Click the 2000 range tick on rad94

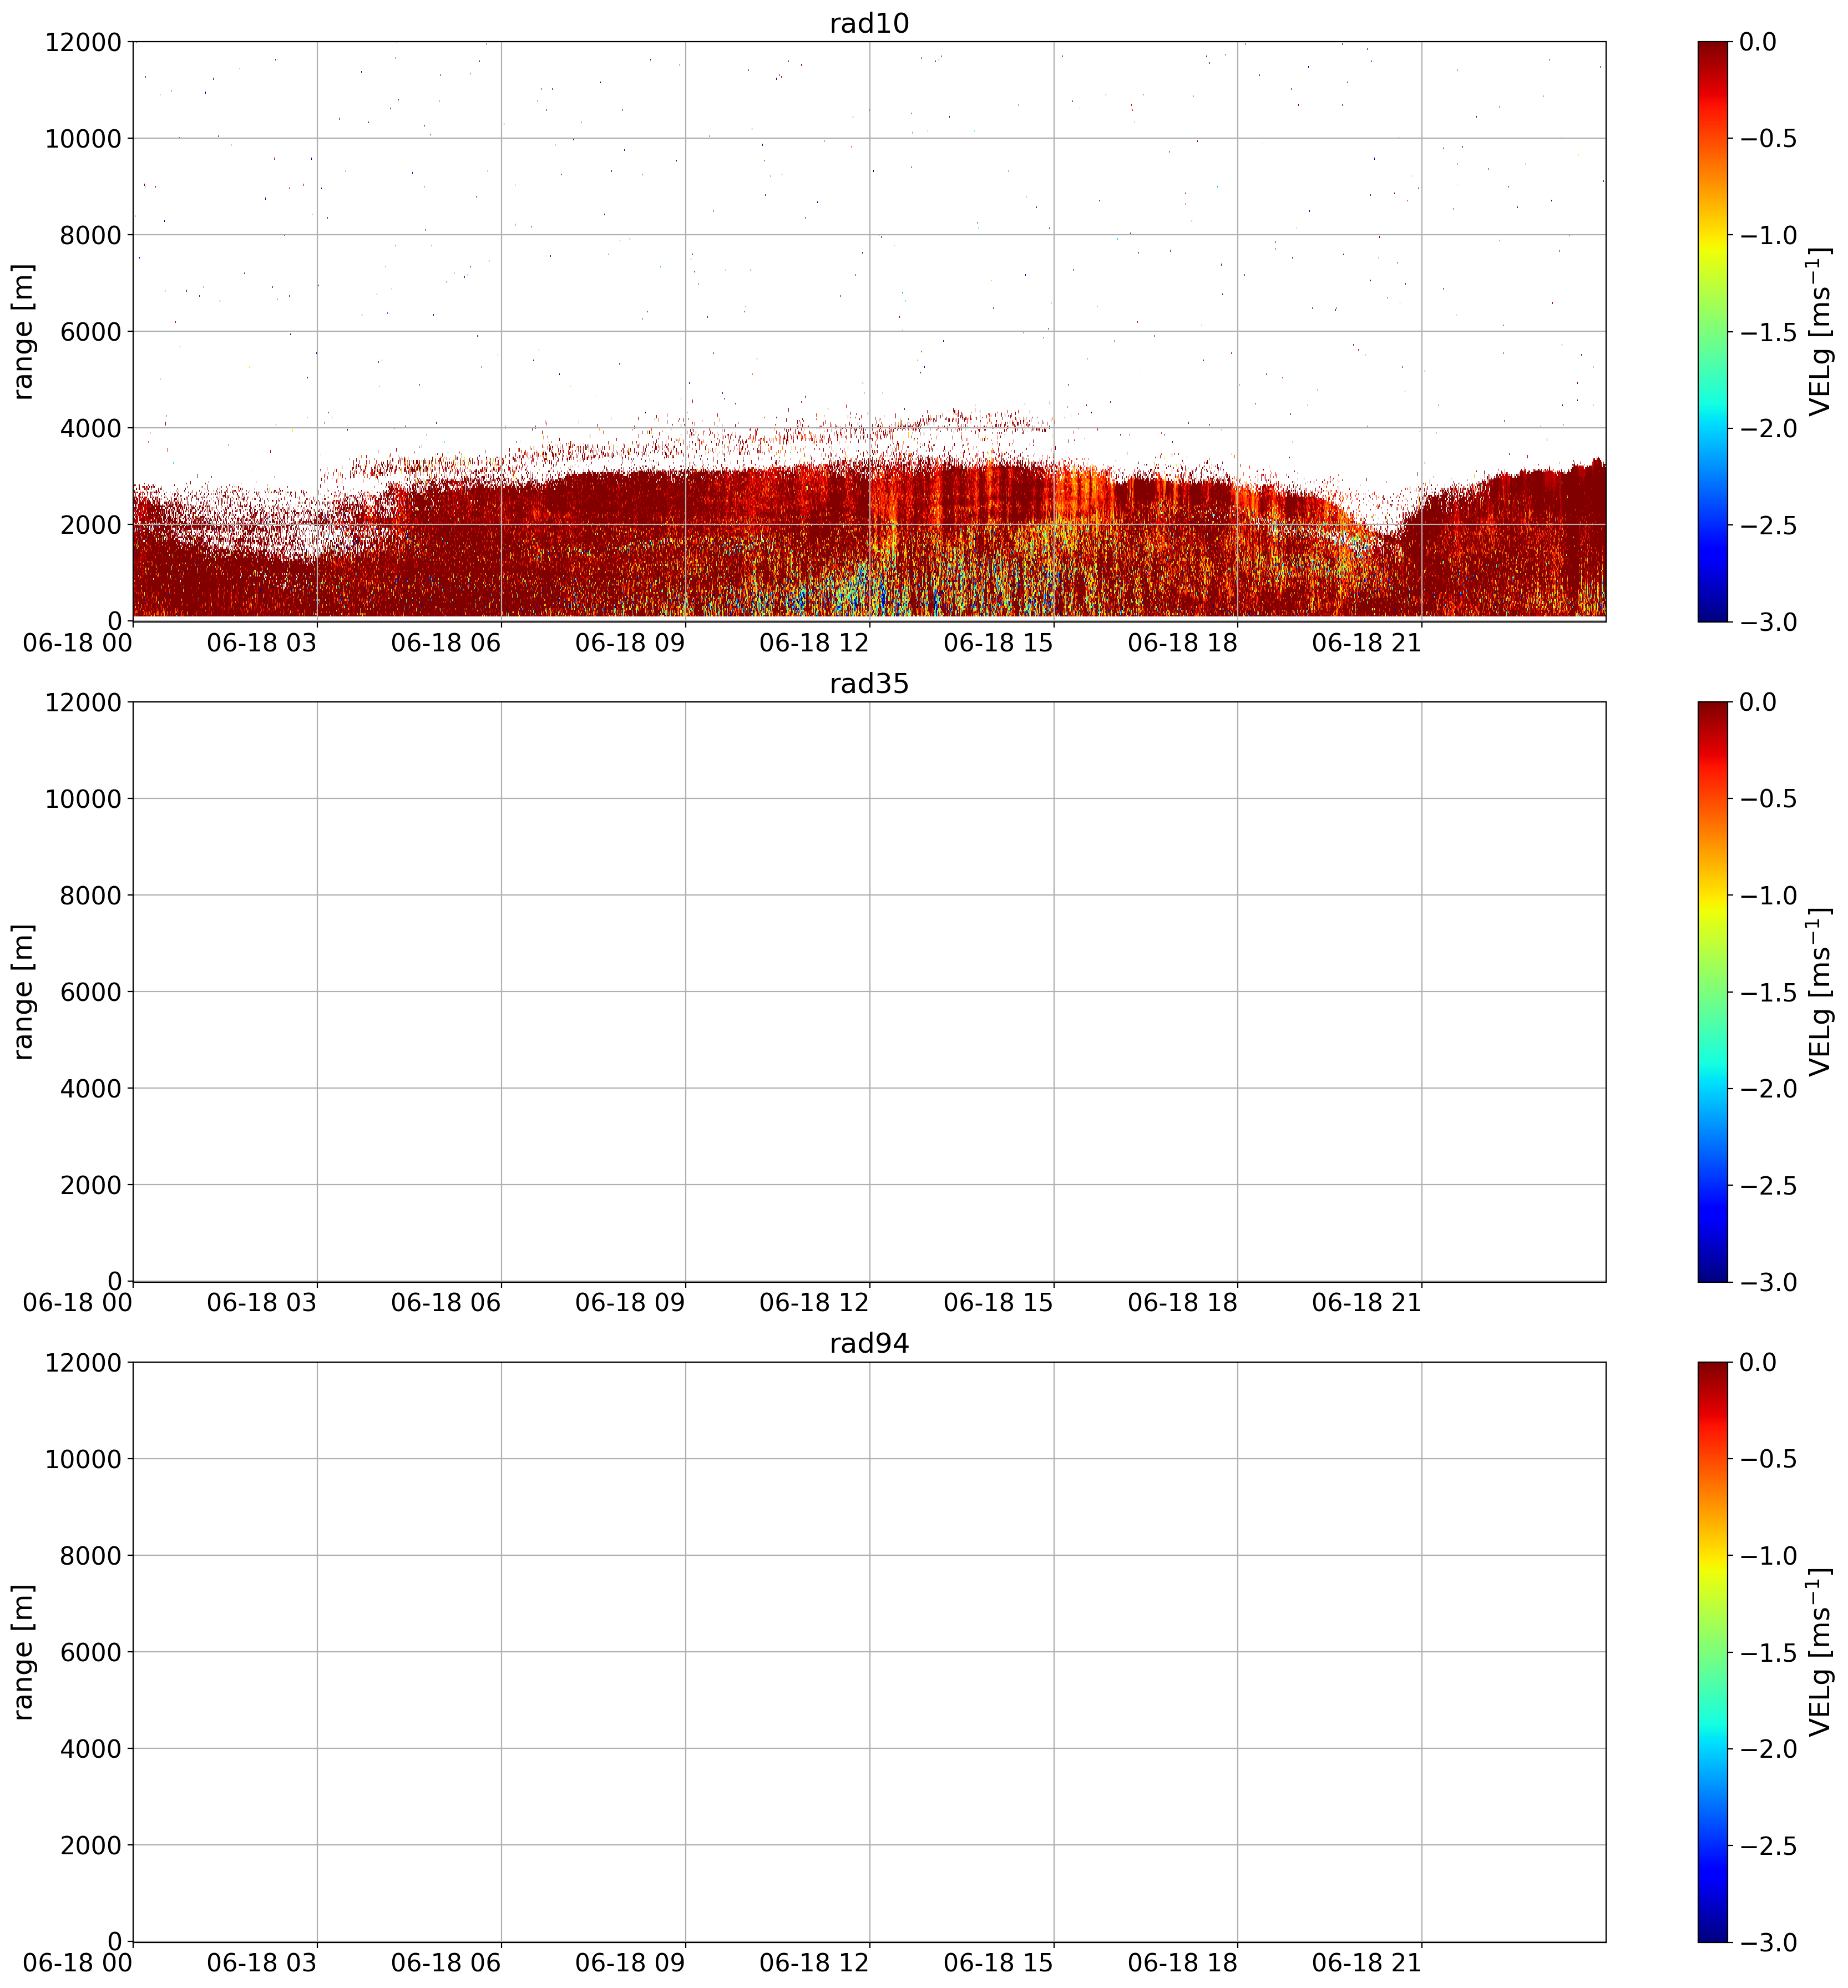pyautogui.click(x=90, y=1845)
